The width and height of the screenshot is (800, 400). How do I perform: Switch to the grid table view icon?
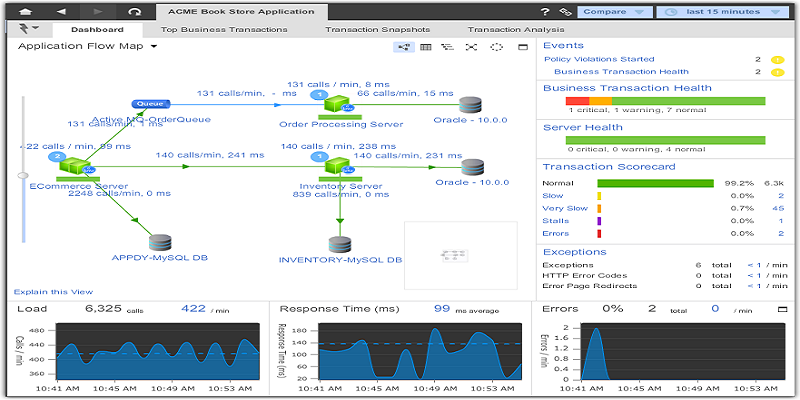pyautogui.click(x=426, y=47)
